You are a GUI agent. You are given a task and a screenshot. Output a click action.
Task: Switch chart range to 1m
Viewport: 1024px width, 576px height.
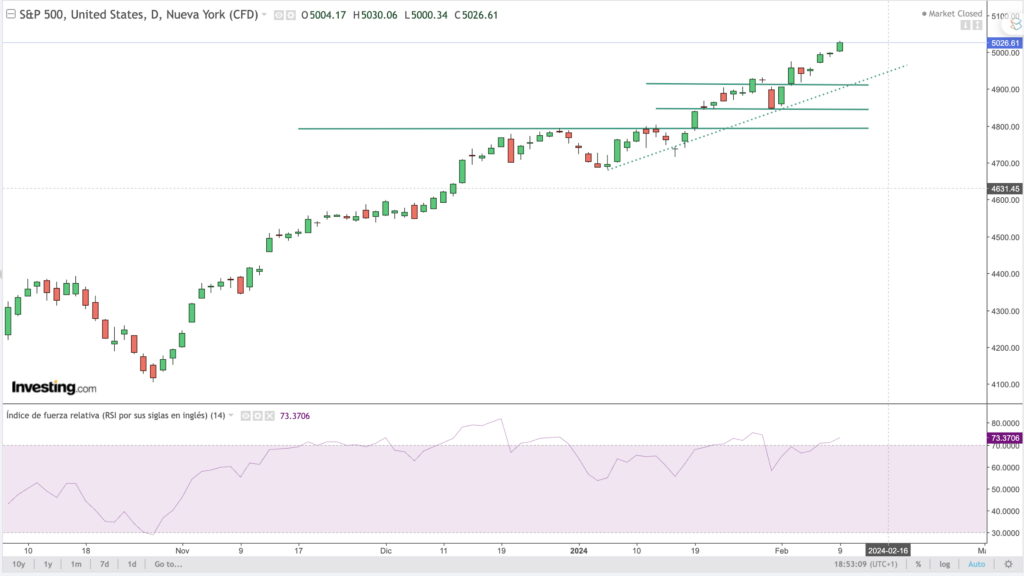tap(76, 565)
